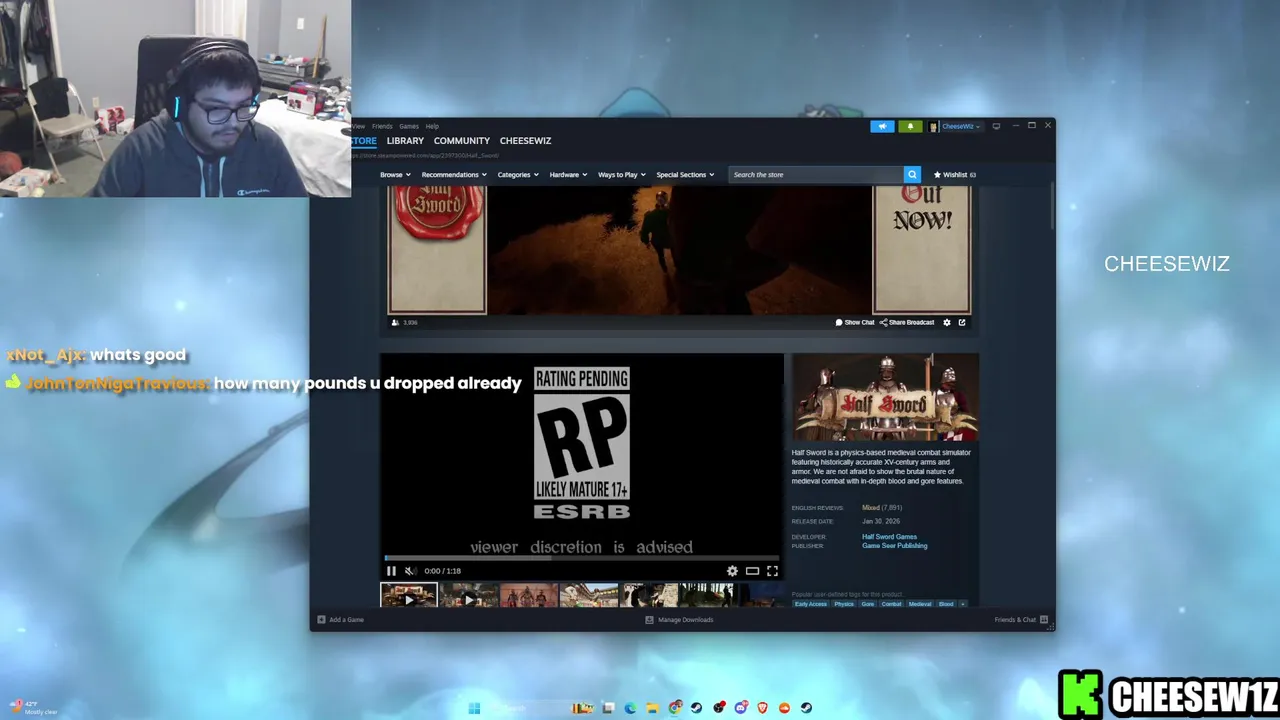Click the Steam page vertical scrollbar
1280x720 pixels.
click(1052, 205)
